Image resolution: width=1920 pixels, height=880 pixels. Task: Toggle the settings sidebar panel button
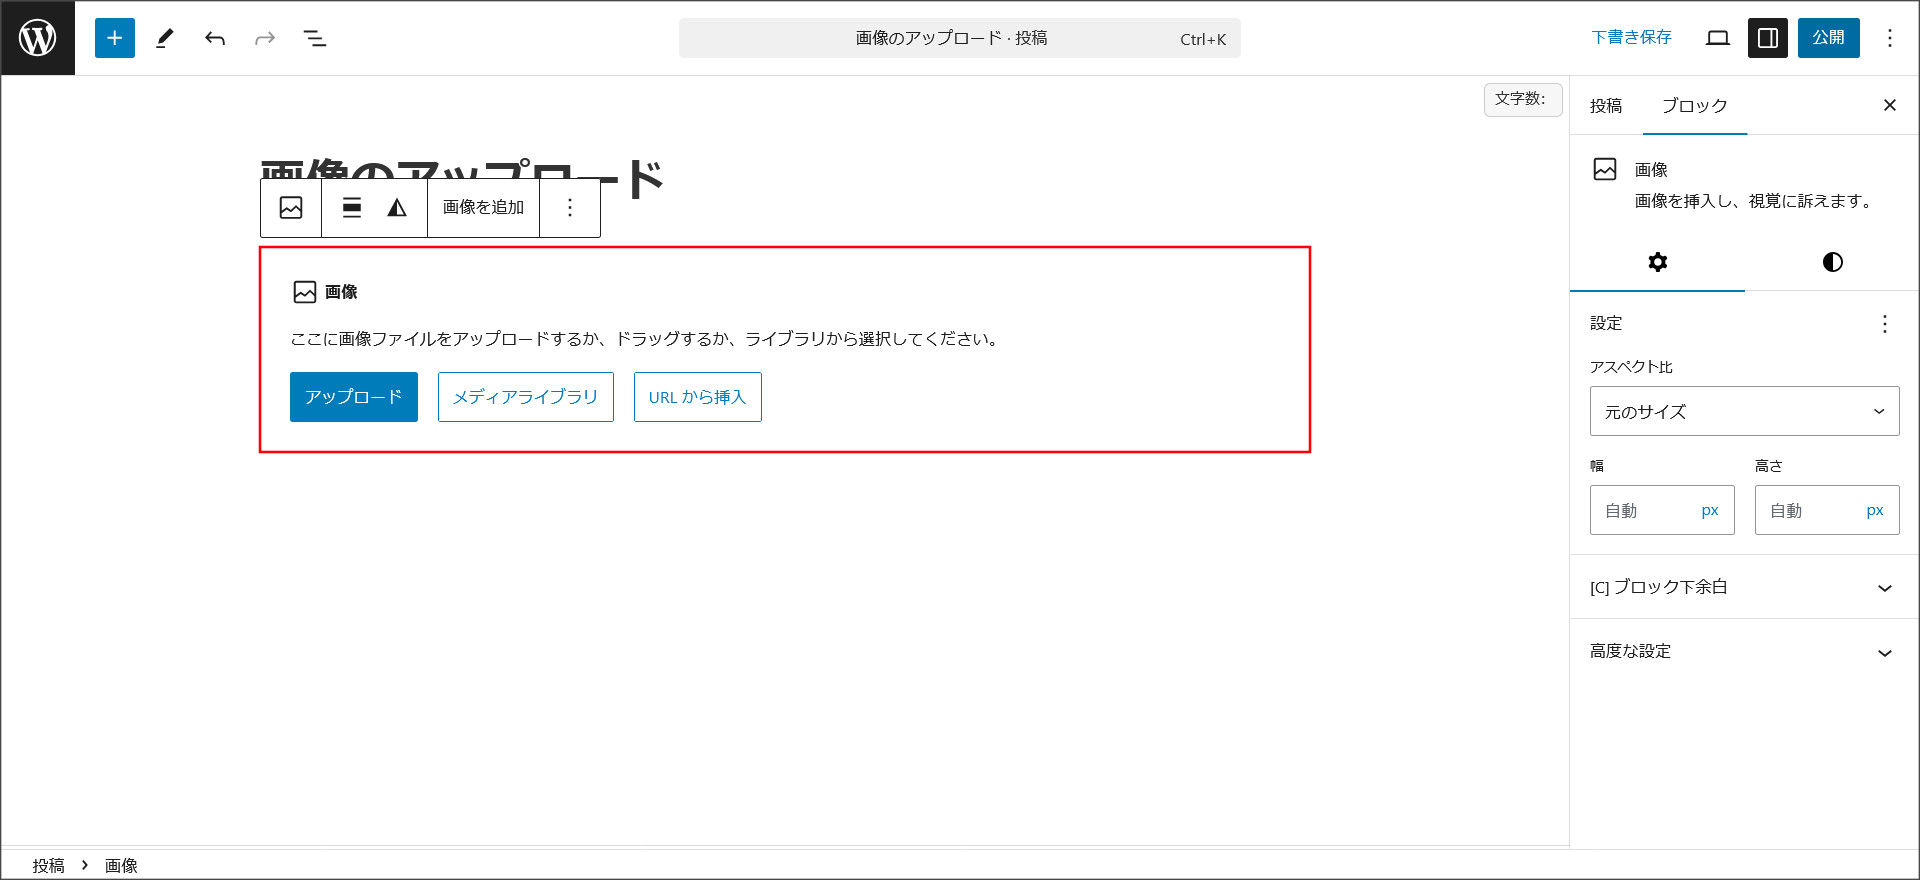click(1767, 38)
